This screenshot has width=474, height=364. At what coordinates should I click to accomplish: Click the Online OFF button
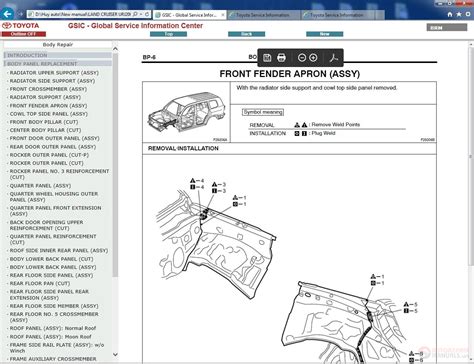tap(23, 34)
